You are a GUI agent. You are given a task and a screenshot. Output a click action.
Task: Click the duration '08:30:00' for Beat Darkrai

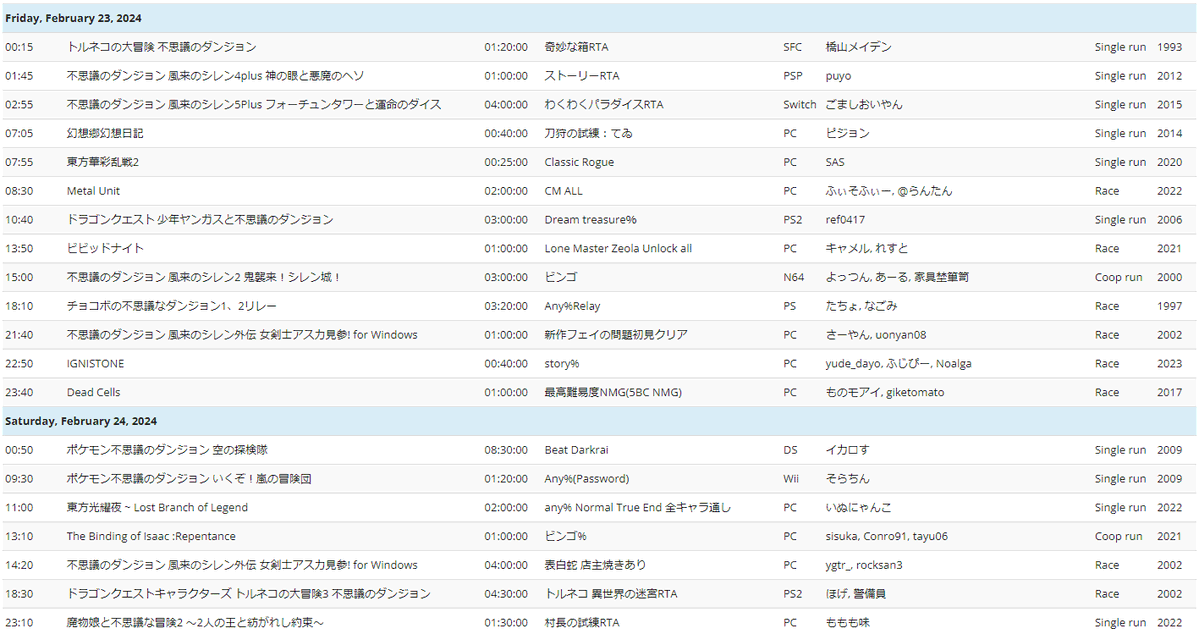[505, 450]
